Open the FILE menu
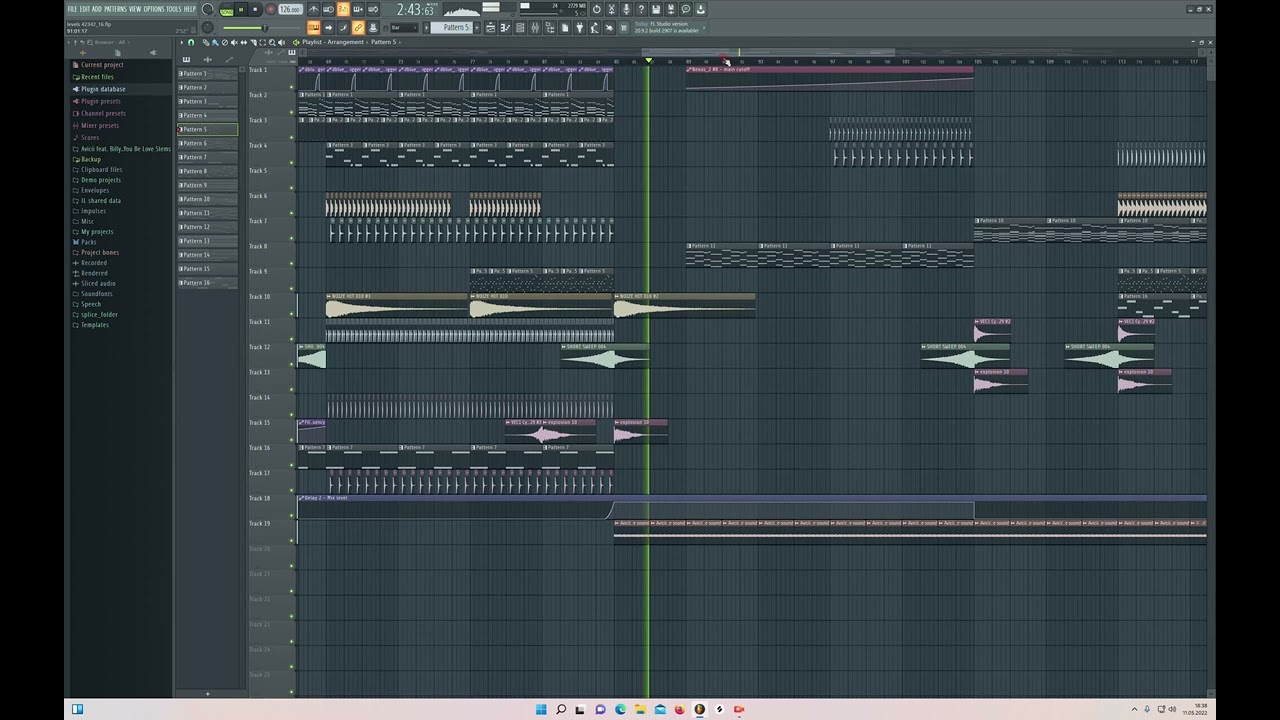This screenshot has width=1280, height=720. 72,9
